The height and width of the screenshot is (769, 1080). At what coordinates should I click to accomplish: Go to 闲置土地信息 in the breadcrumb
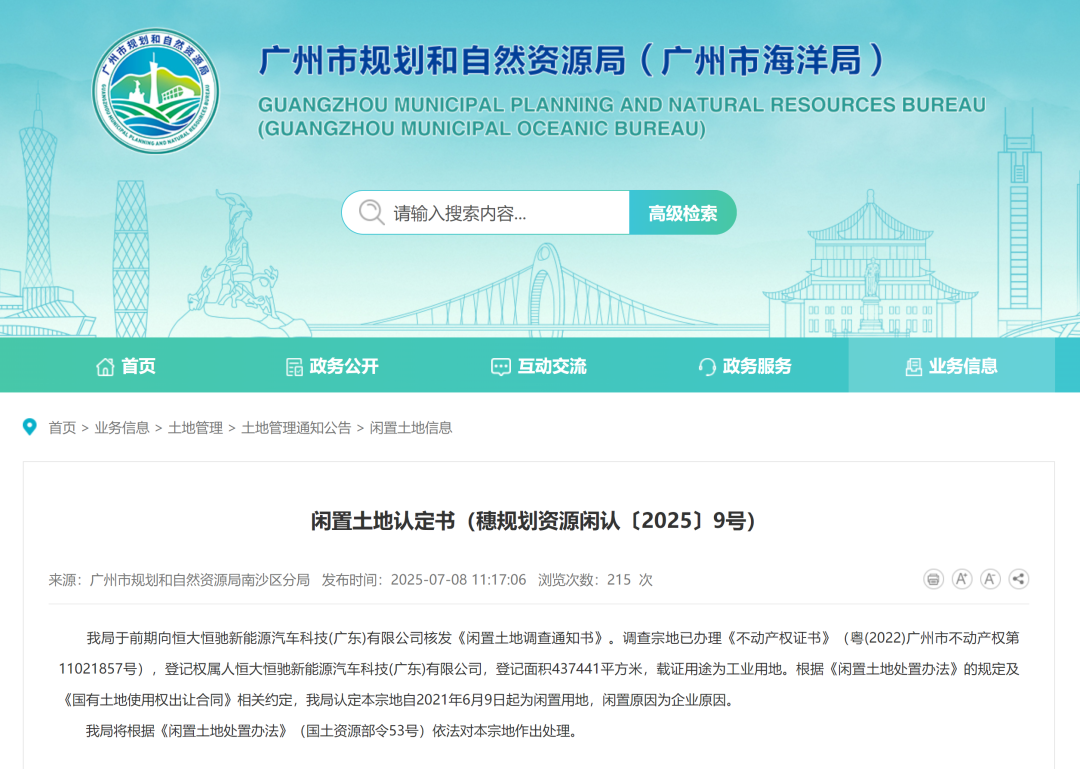pos(411,428)
